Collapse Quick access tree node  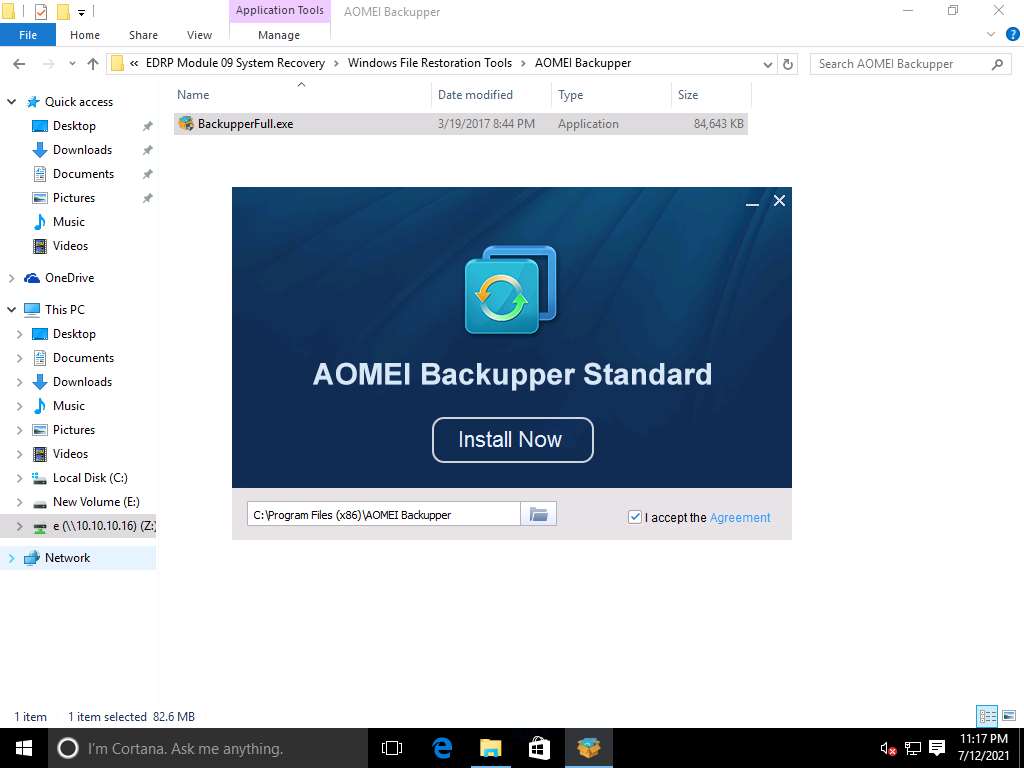(11, 102)
